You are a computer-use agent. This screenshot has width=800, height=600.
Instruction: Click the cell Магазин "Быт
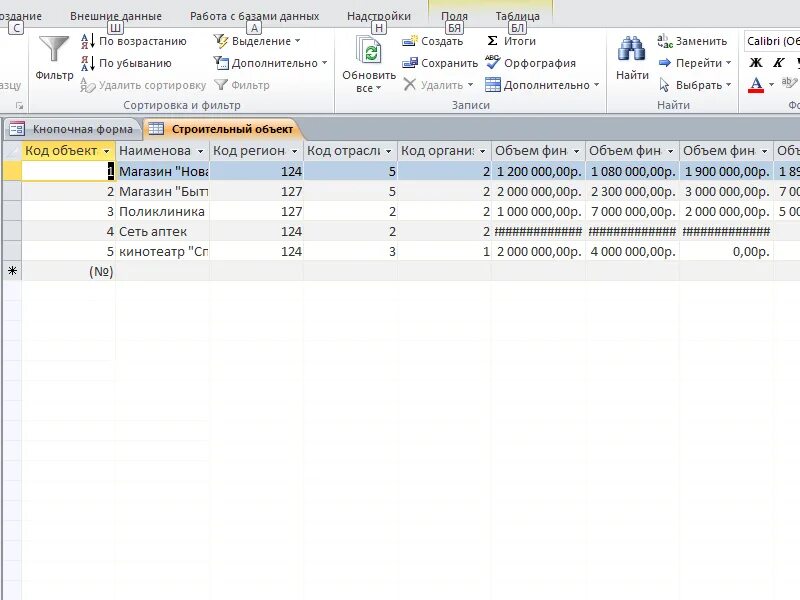point(163,191)
